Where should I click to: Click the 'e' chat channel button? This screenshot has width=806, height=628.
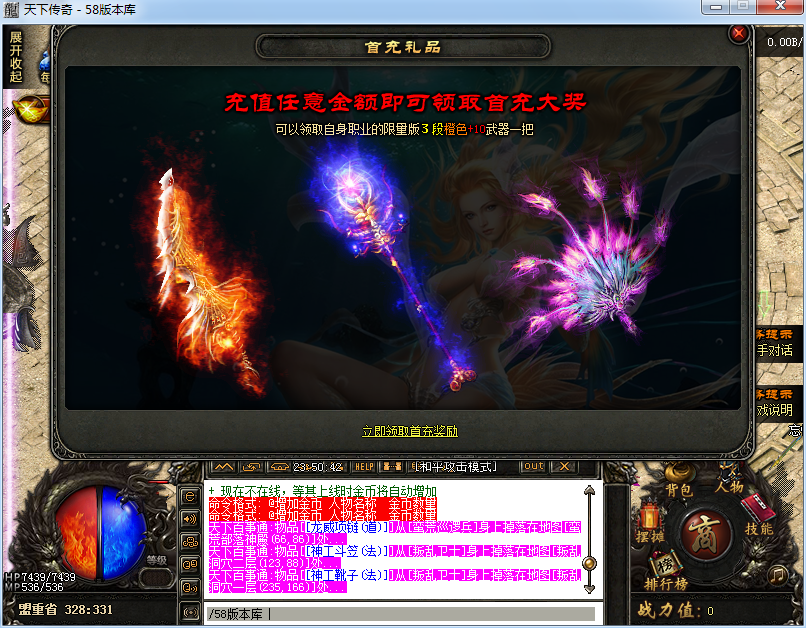point(190,496)
